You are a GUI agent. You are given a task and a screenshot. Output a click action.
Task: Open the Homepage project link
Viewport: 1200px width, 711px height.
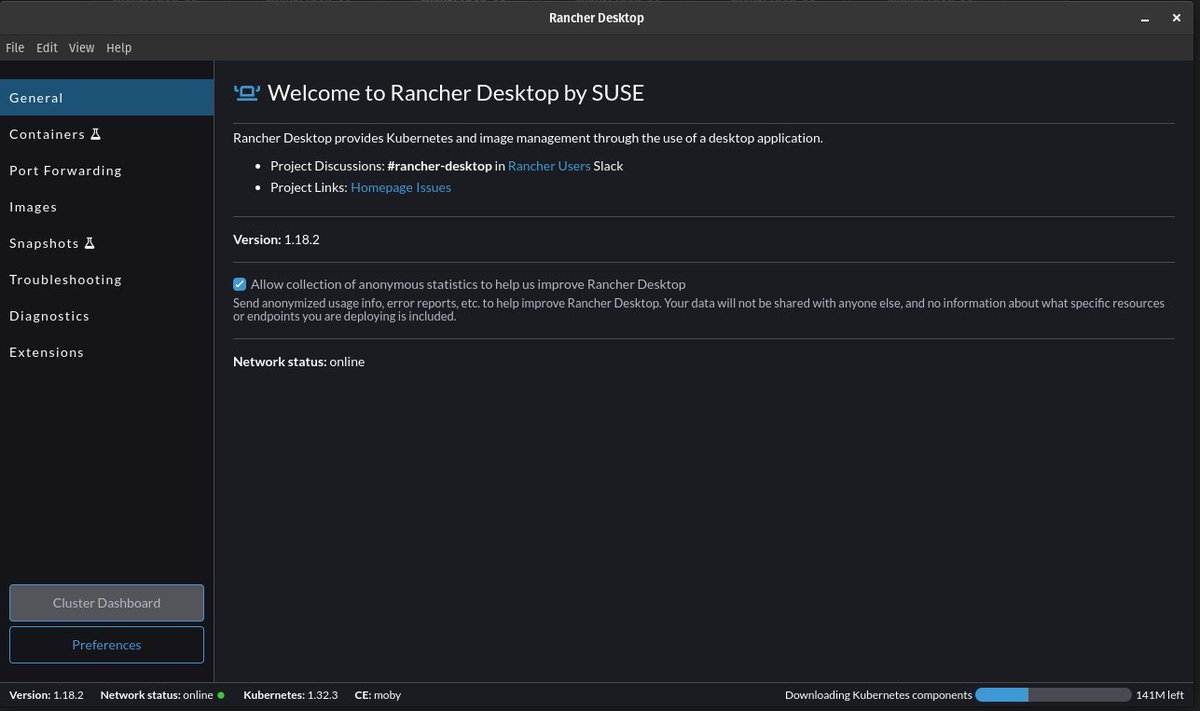click(383, 187)
